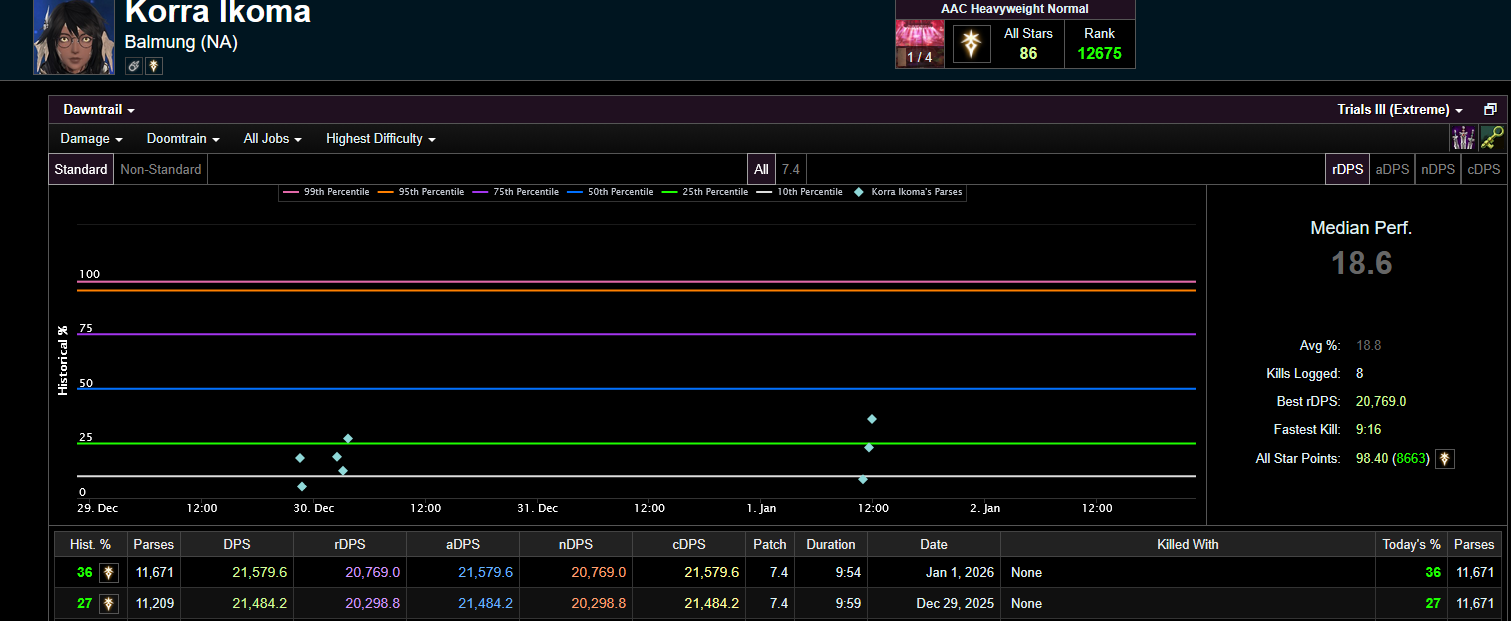Toggle the 95th Percentile legend series
Screen dimensions: 1511x621
(421, 192)
